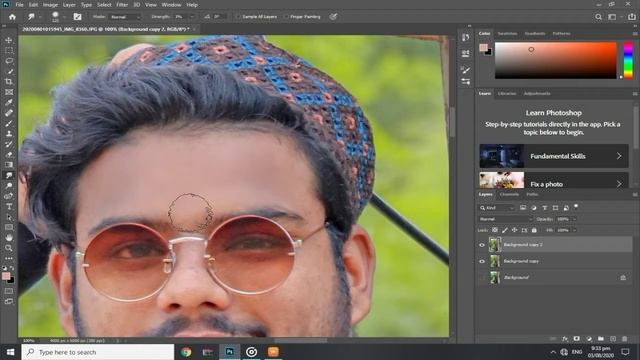Select the Zoom tool
The image size is (640, 360).
[x=9, y=248]
